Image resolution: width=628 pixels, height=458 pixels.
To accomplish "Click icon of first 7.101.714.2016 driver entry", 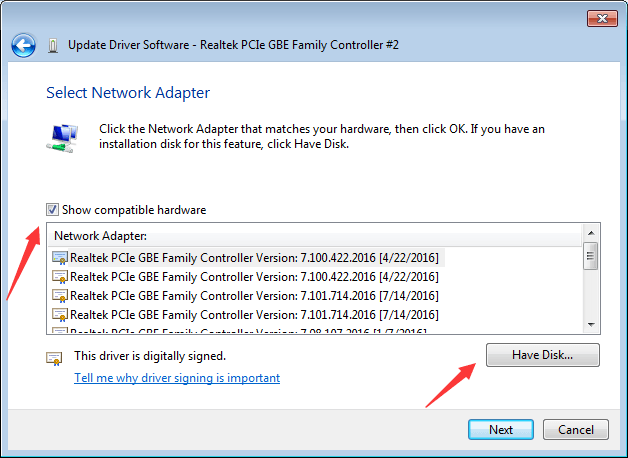I will [x=60, y=296].
